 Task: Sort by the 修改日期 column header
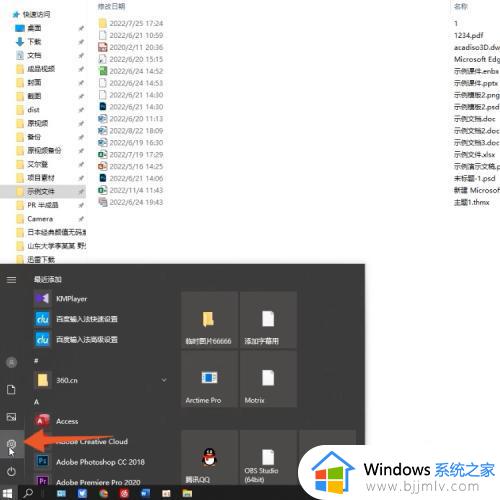tap(111, 6)
